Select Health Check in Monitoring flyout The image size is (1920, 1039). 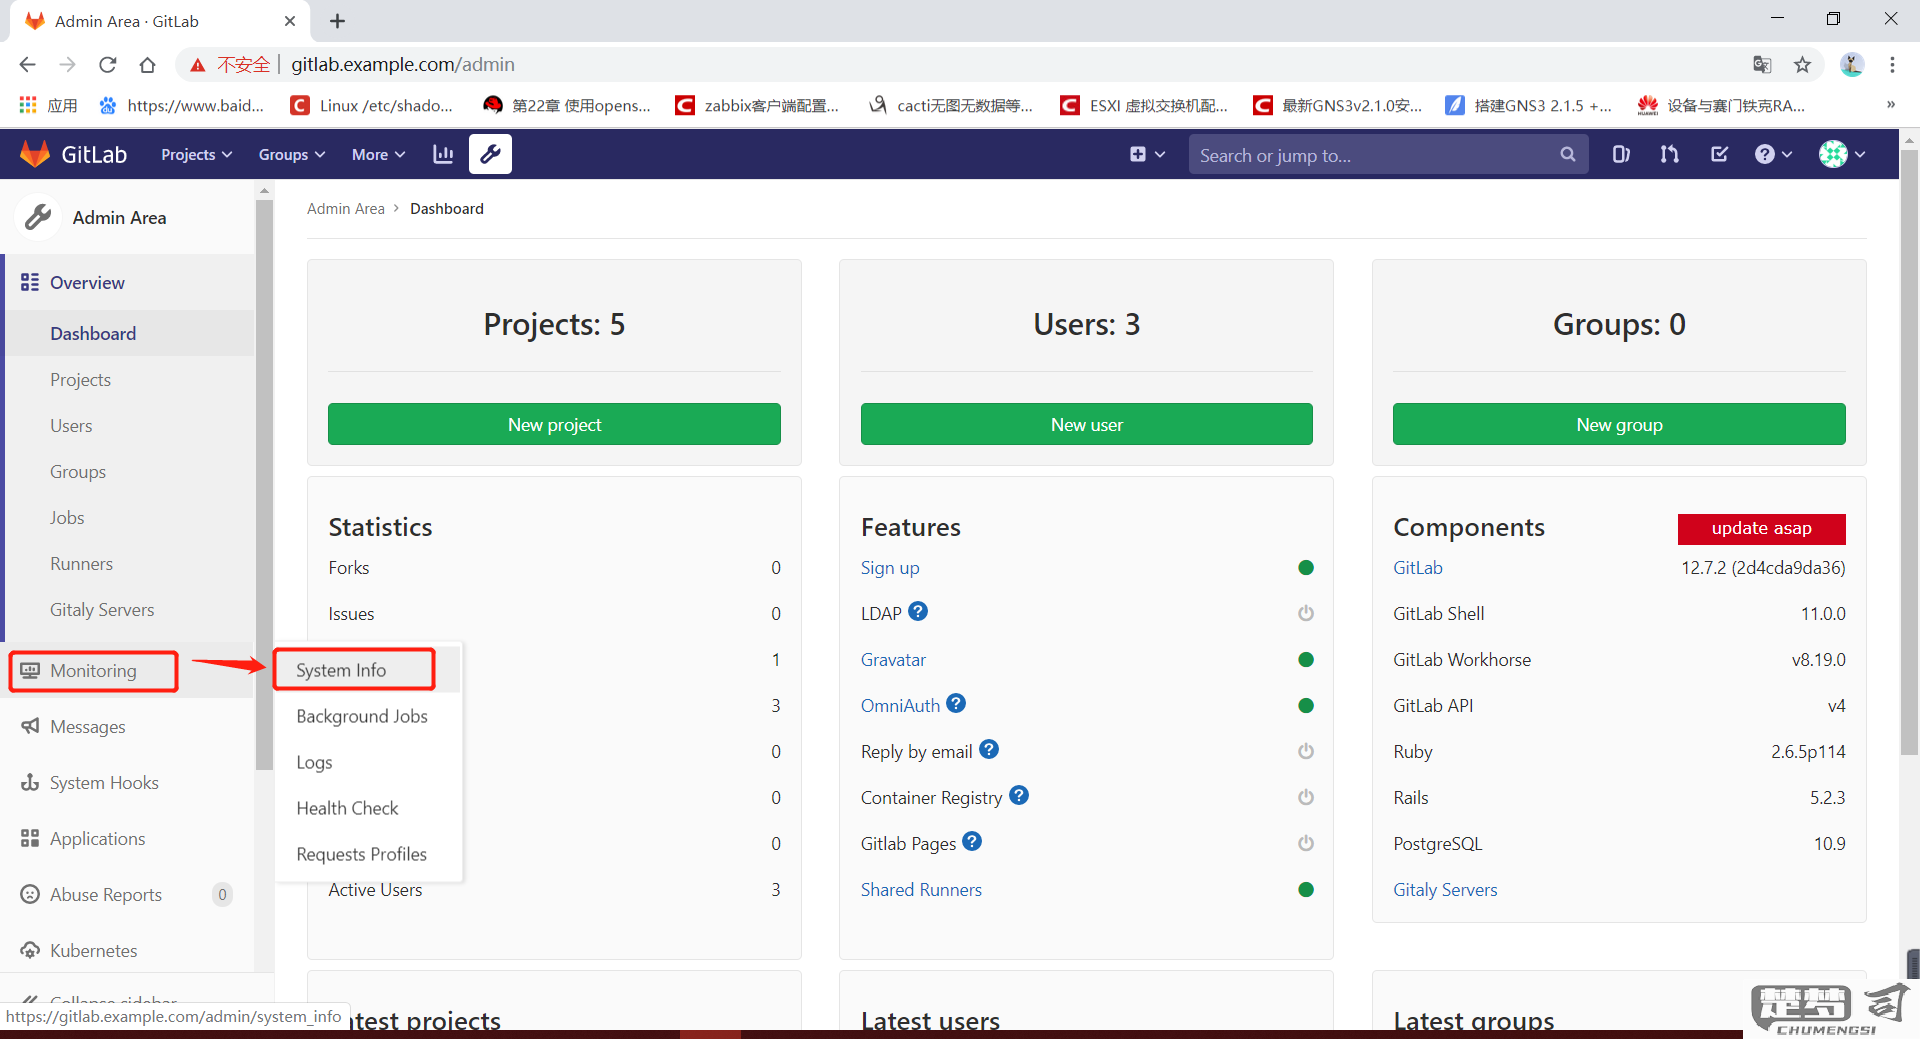pyautogui.click(x=347, y=808)
